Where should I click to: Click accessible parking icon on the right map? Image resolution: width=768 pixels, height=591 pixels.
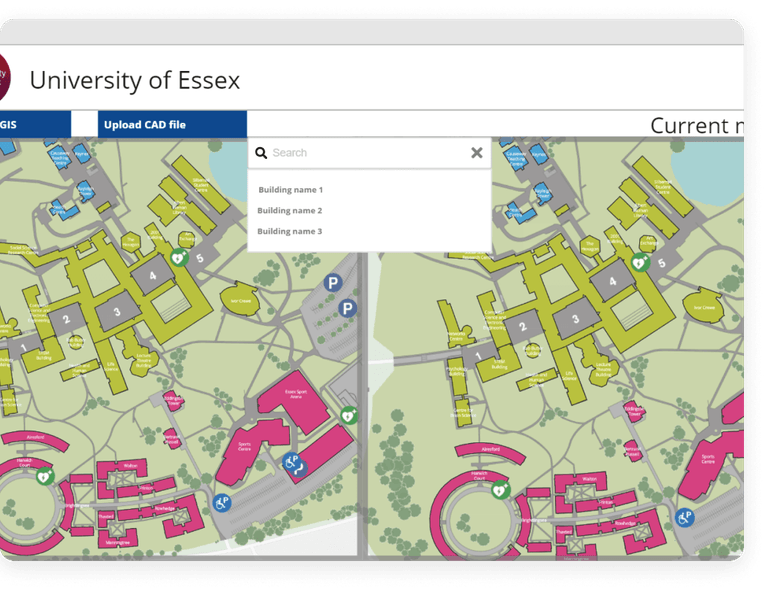(x=684, y=518)
